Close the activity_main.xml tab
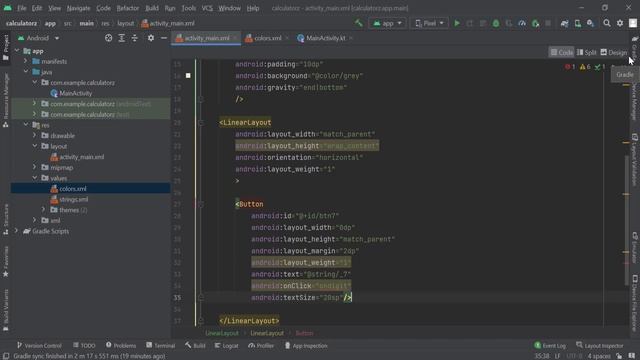640x360 pixels. [235, 38]
